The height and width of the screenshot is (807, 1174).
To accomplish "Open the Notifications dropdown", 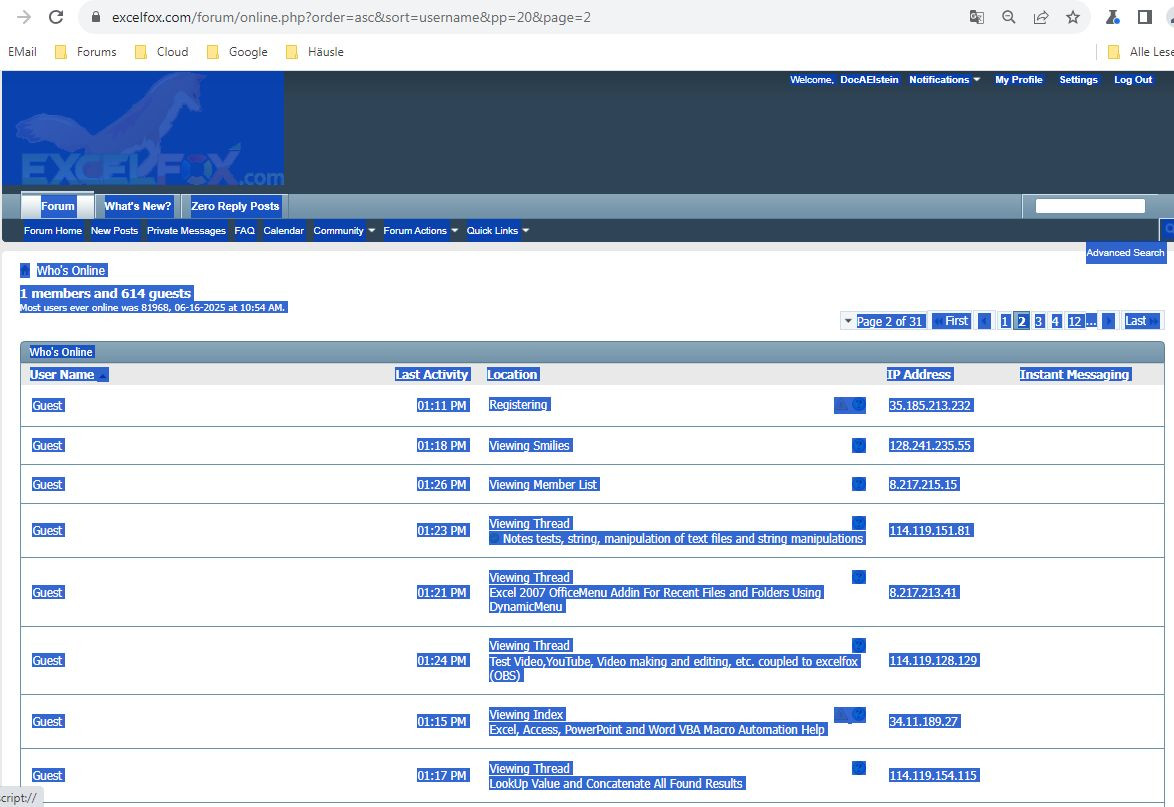I will click(944, 79).
